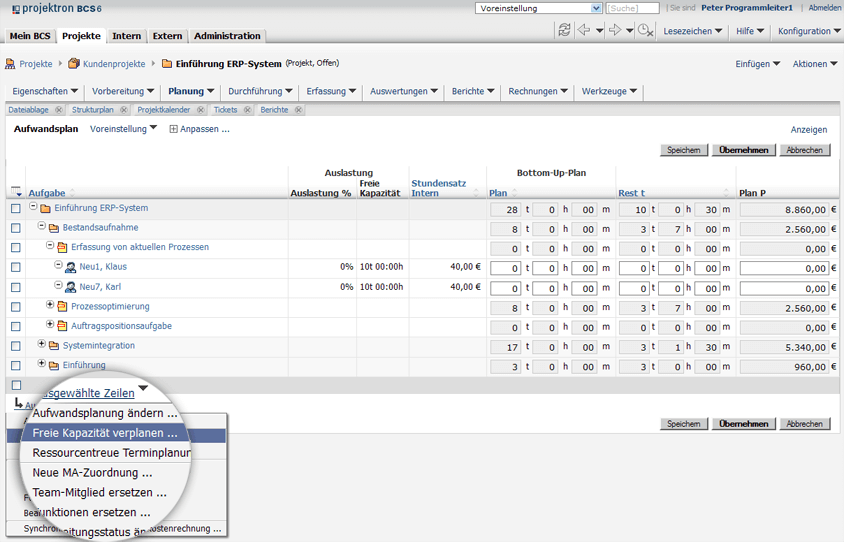
Task: Open the Auswertungen menu
Action: tap(404, 91)
